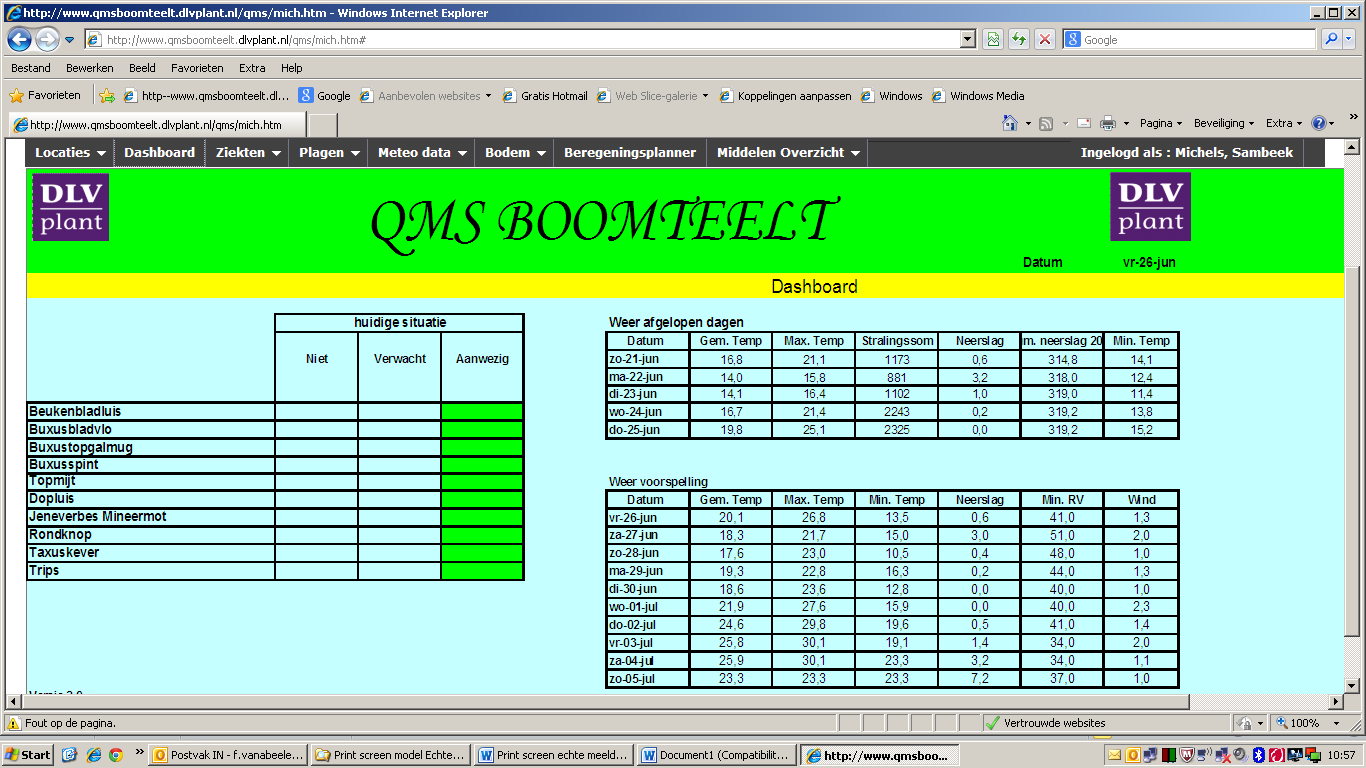Open the Beveiliging toolbar dropdown
This screenshot has height=768, width=1366.
point(1225,123)
